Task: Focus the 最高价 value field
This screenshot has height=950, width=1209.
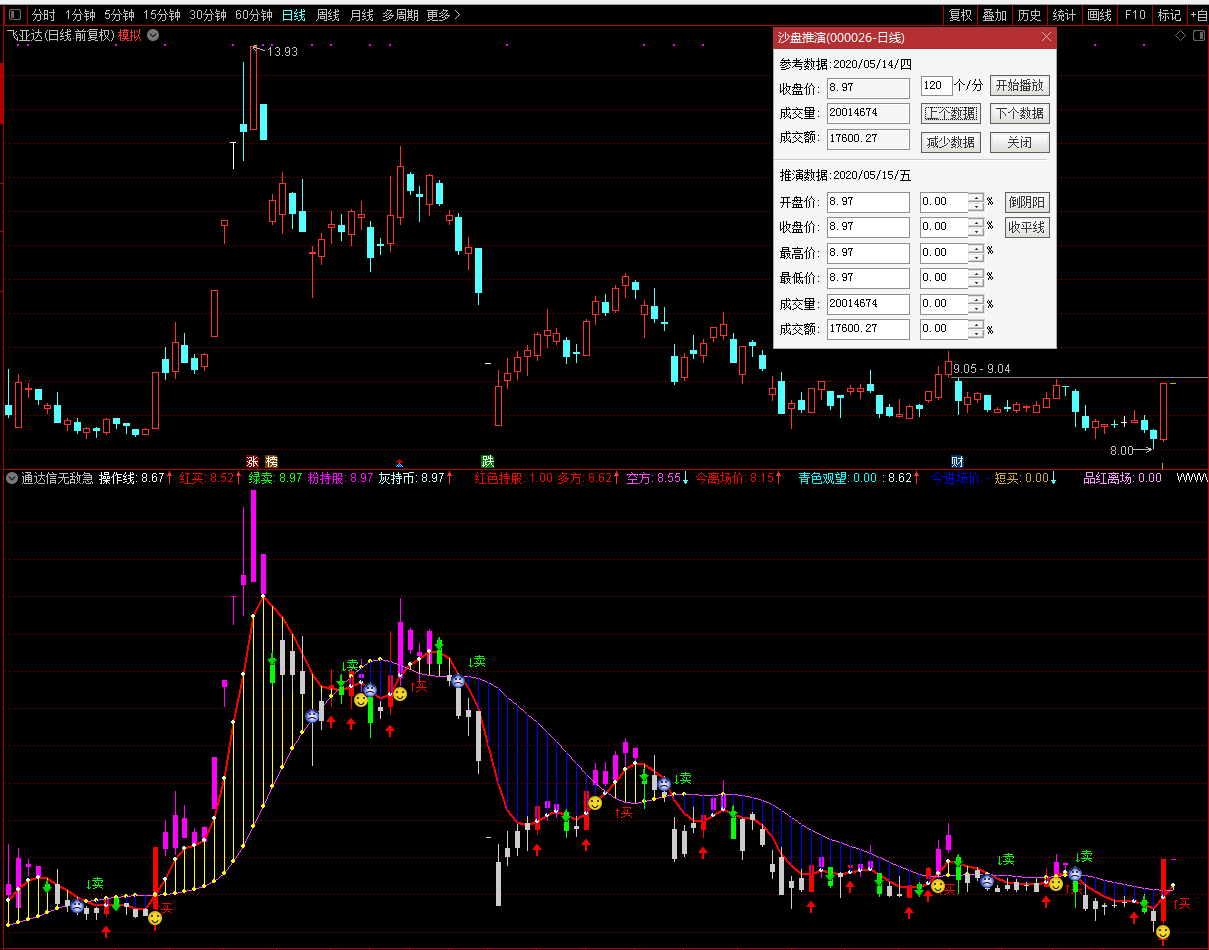Action: click(868, 253)
